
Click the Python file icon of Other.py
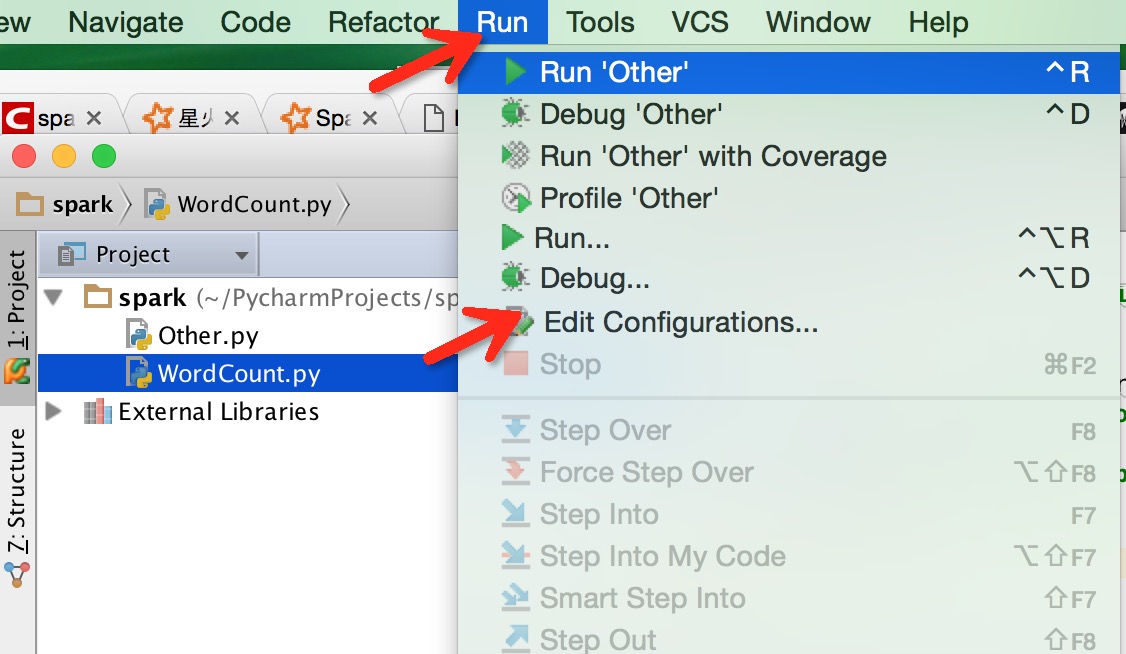coord(138,335)
